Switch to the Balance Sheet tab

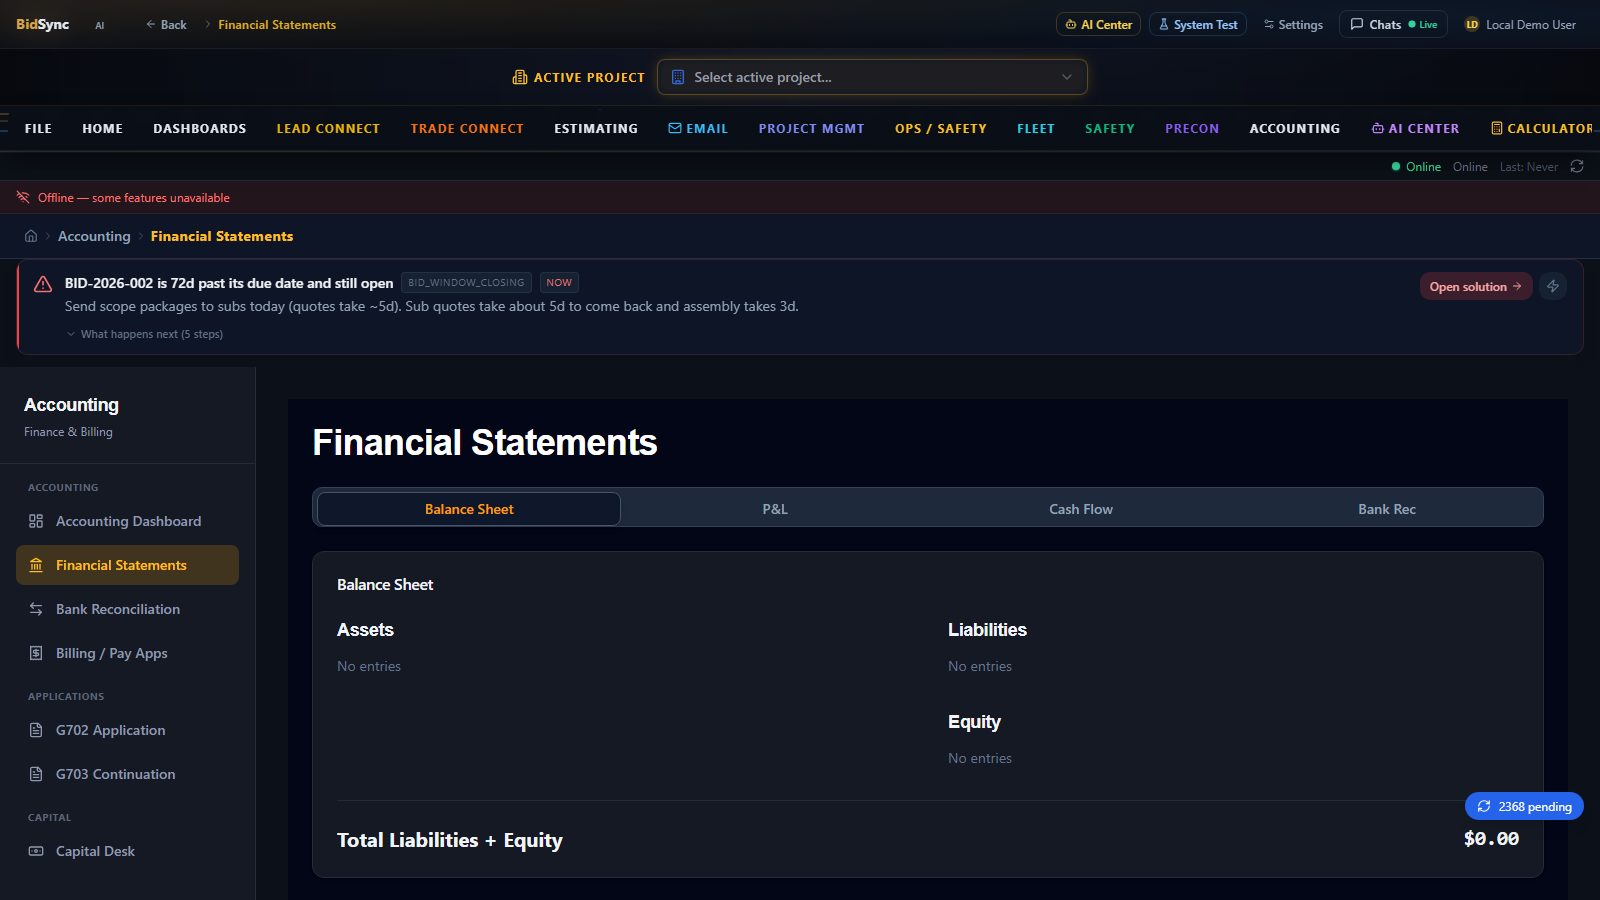[x=469, y=509]
